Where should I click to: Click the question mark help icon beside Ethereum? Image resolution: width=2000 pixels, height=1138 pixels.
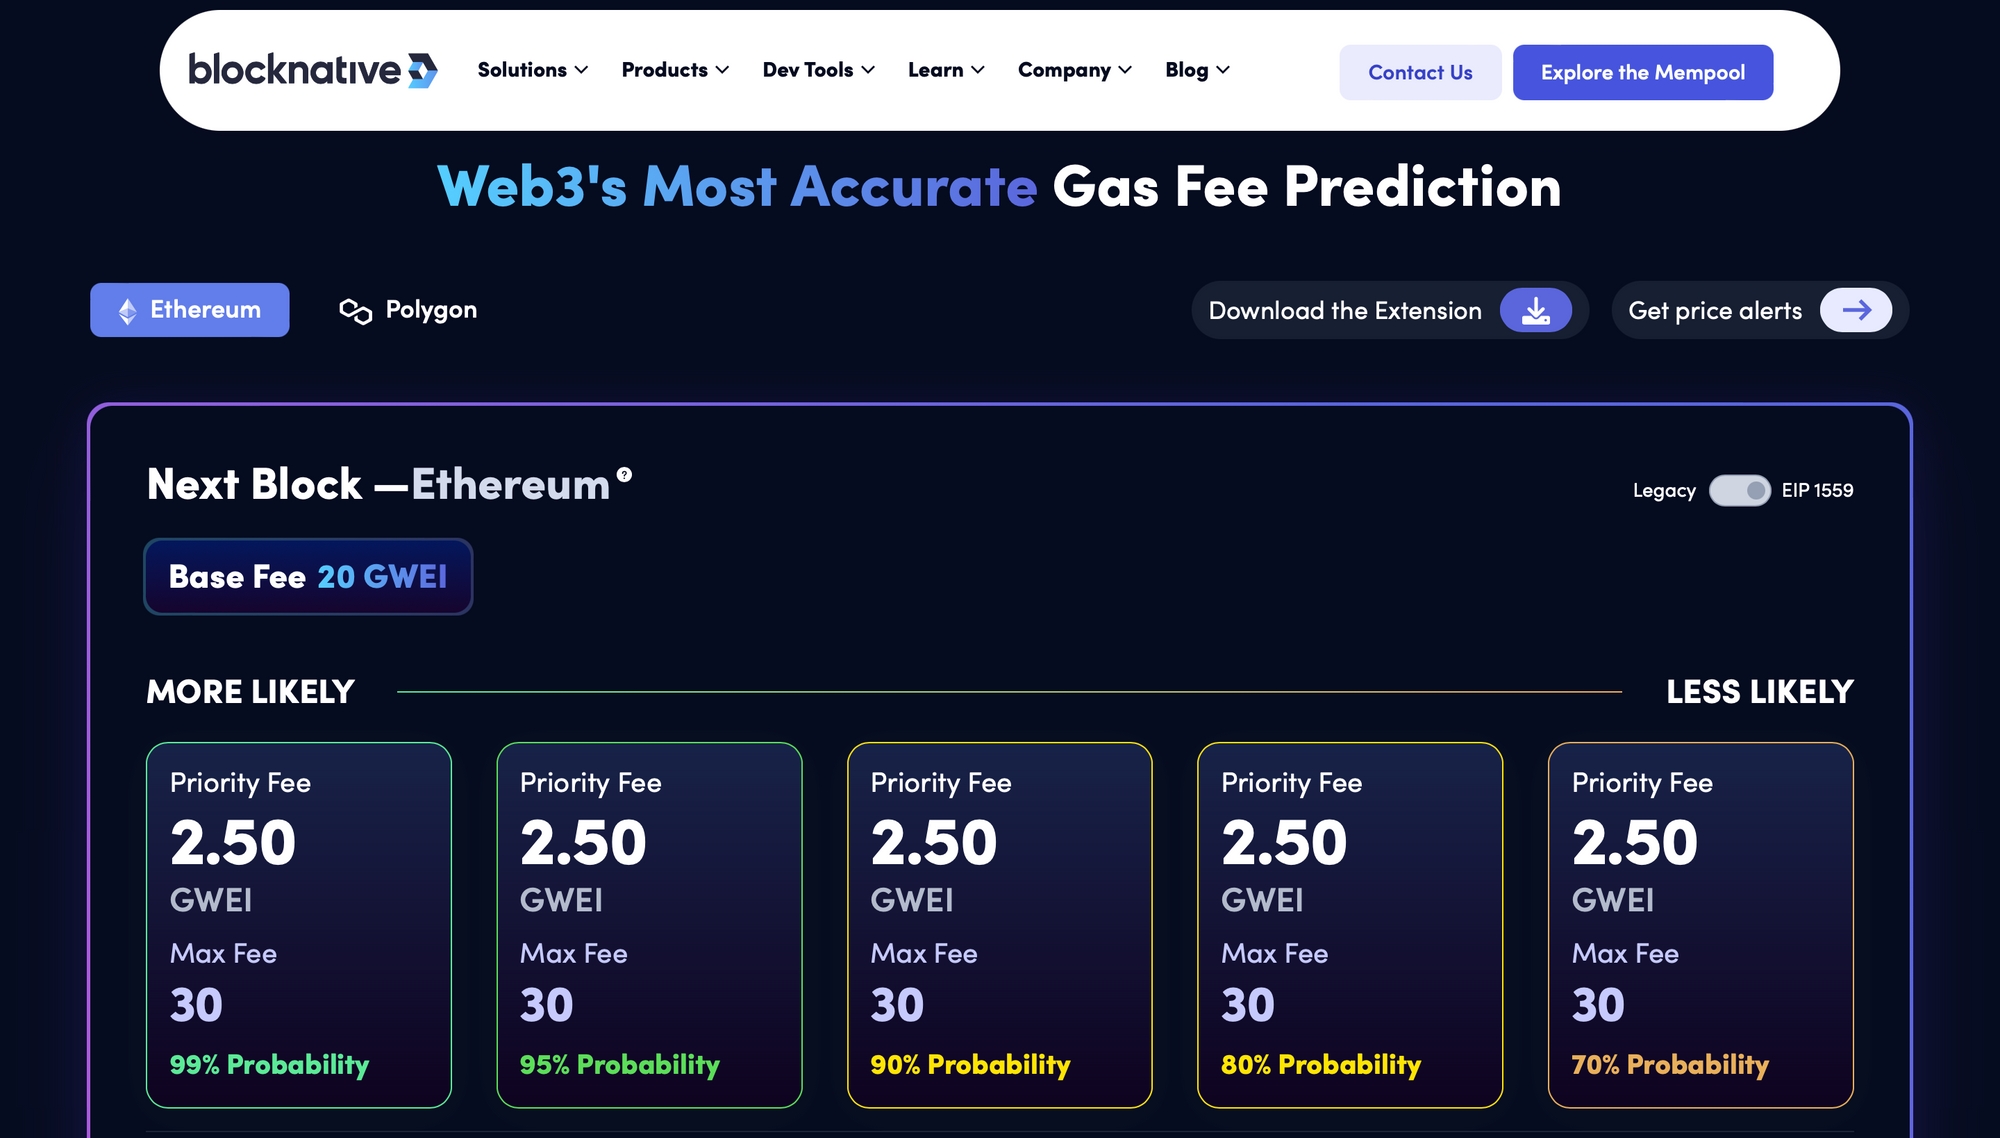[x=624, y=475]
